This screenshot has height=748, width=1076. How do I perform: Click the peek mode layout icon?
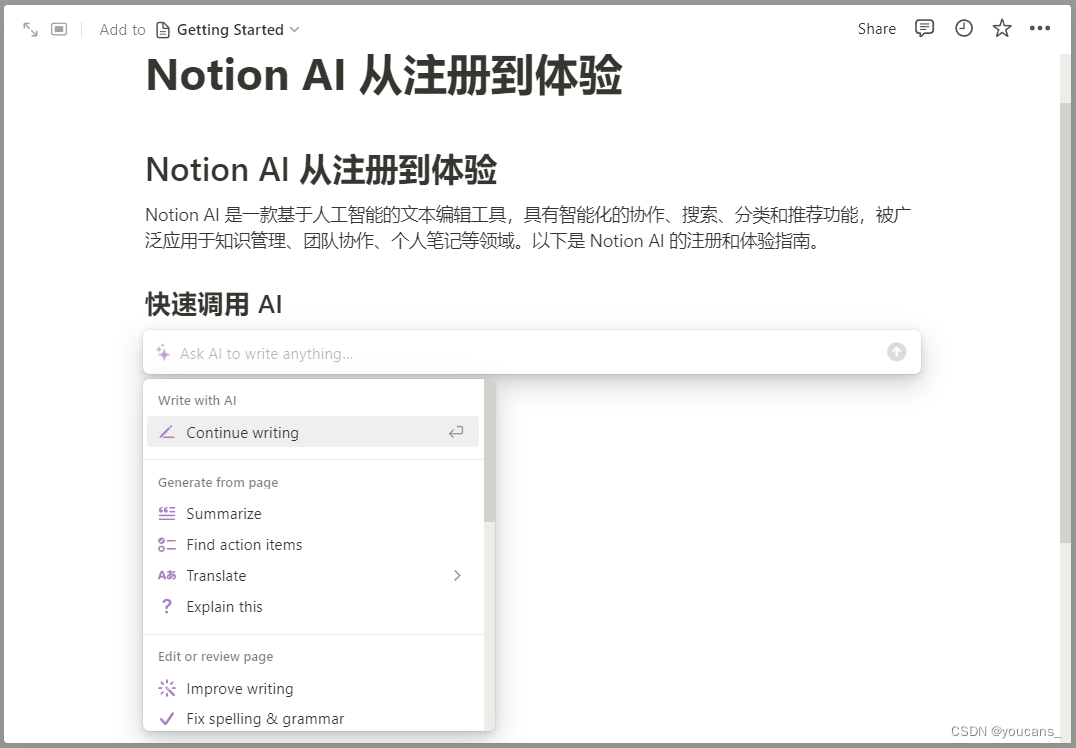coord(59,30)
